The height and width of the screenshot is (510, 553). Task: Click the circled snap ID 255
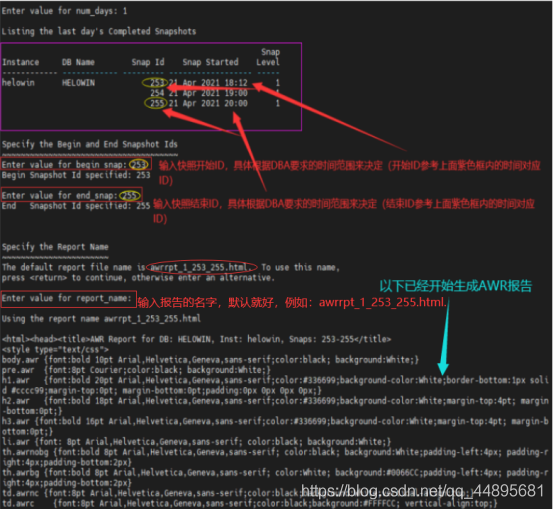[x=156, y=103]
